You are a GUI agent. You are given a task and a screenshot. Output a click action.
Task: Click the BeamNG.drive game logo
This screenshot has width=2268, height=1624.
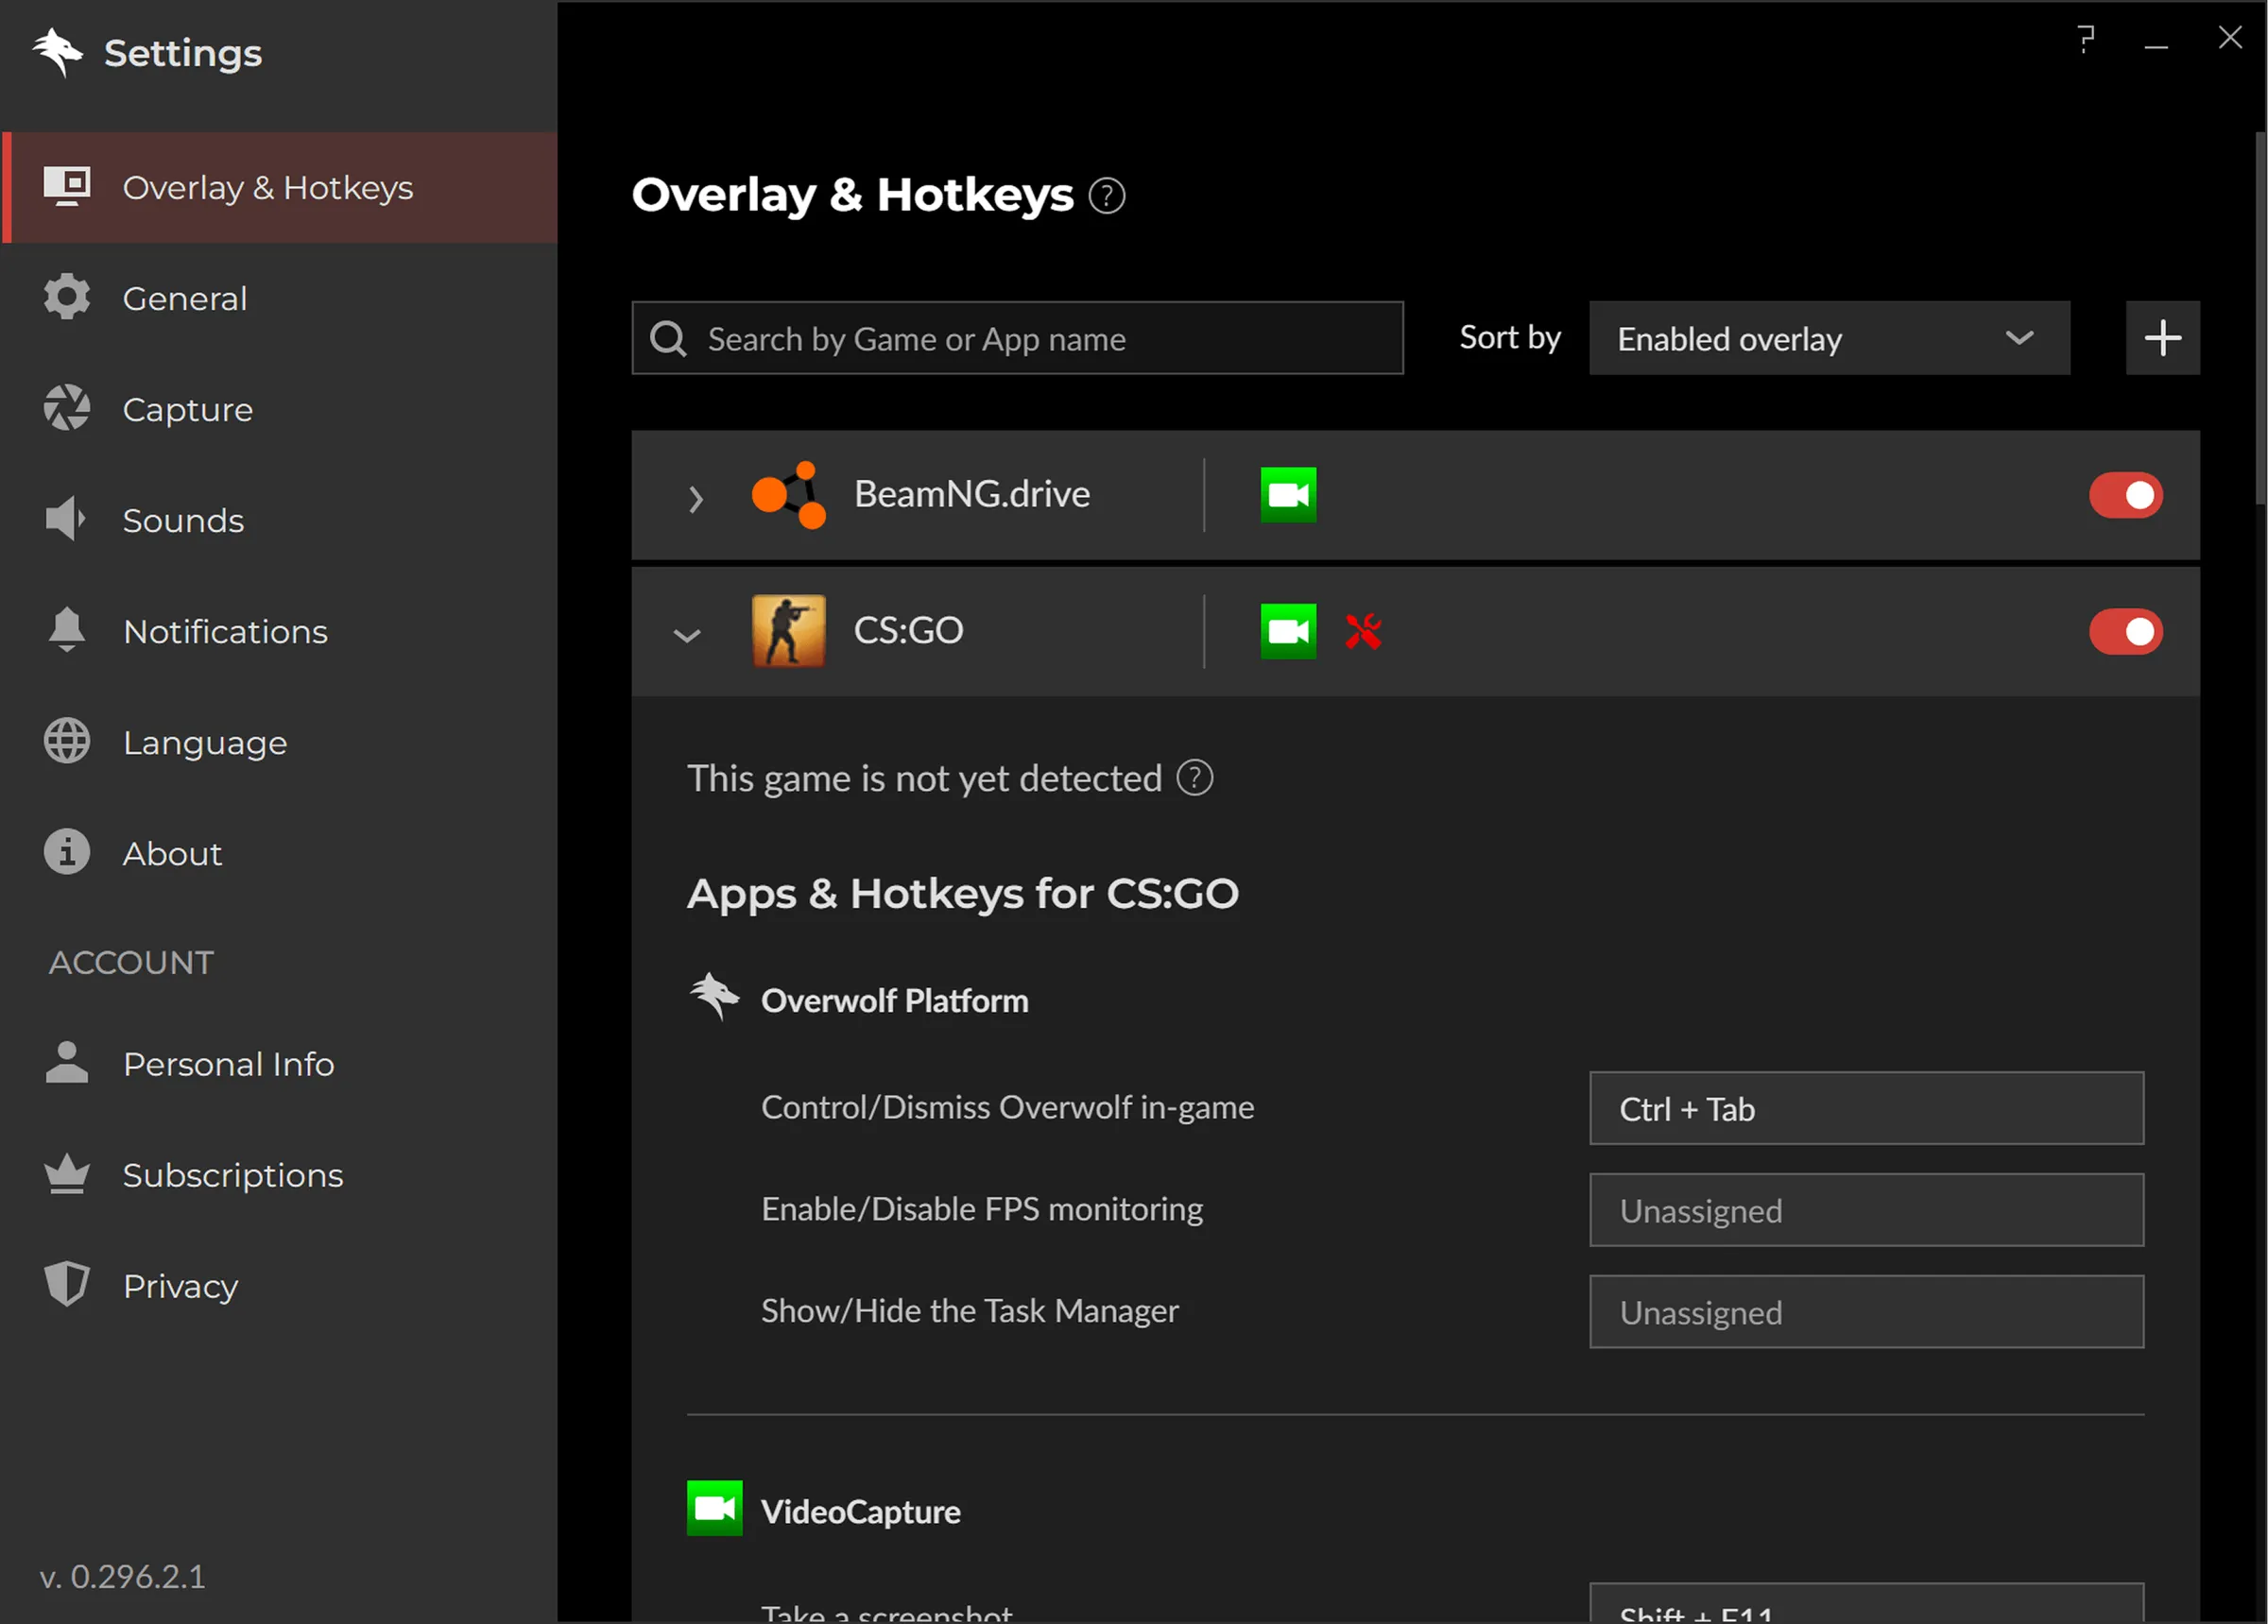coord(789,495)
